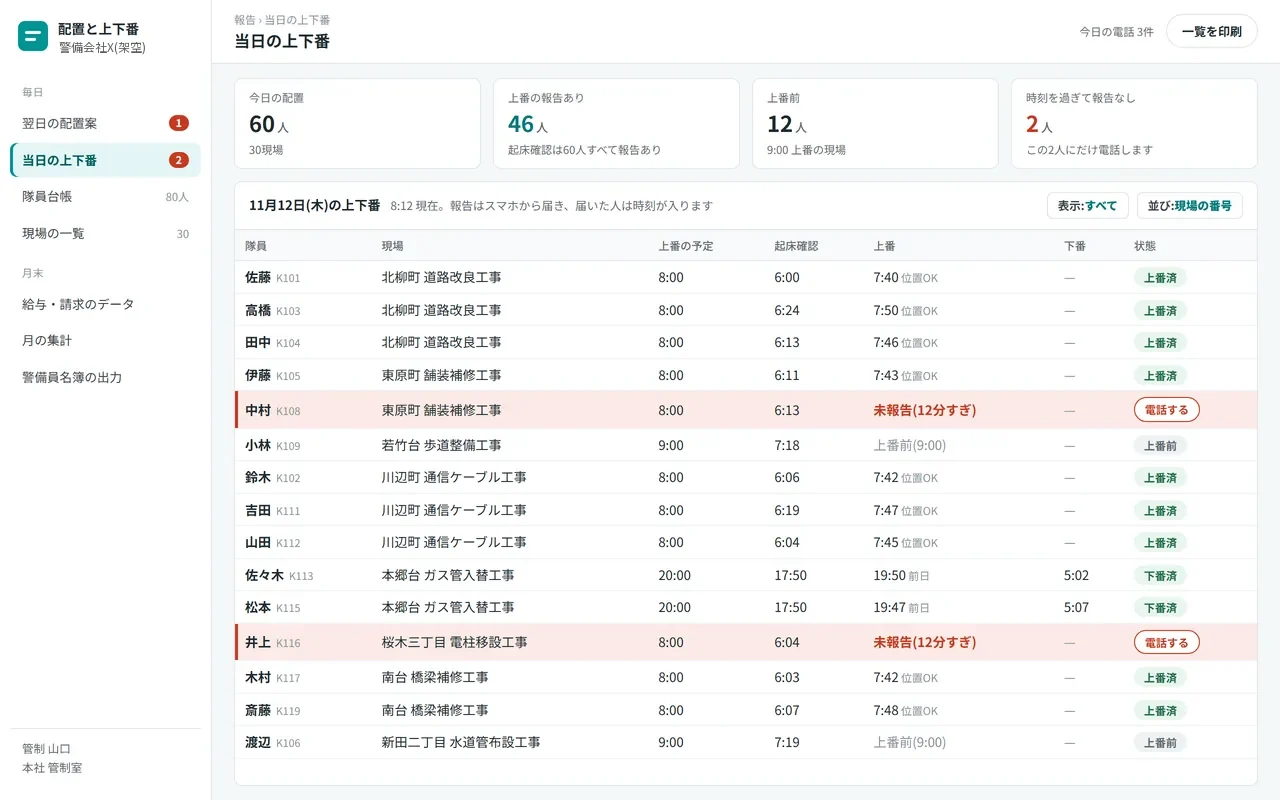Click the 起床確認 column header
This screenshot has height=800, width=1280.
pos(796,246)
